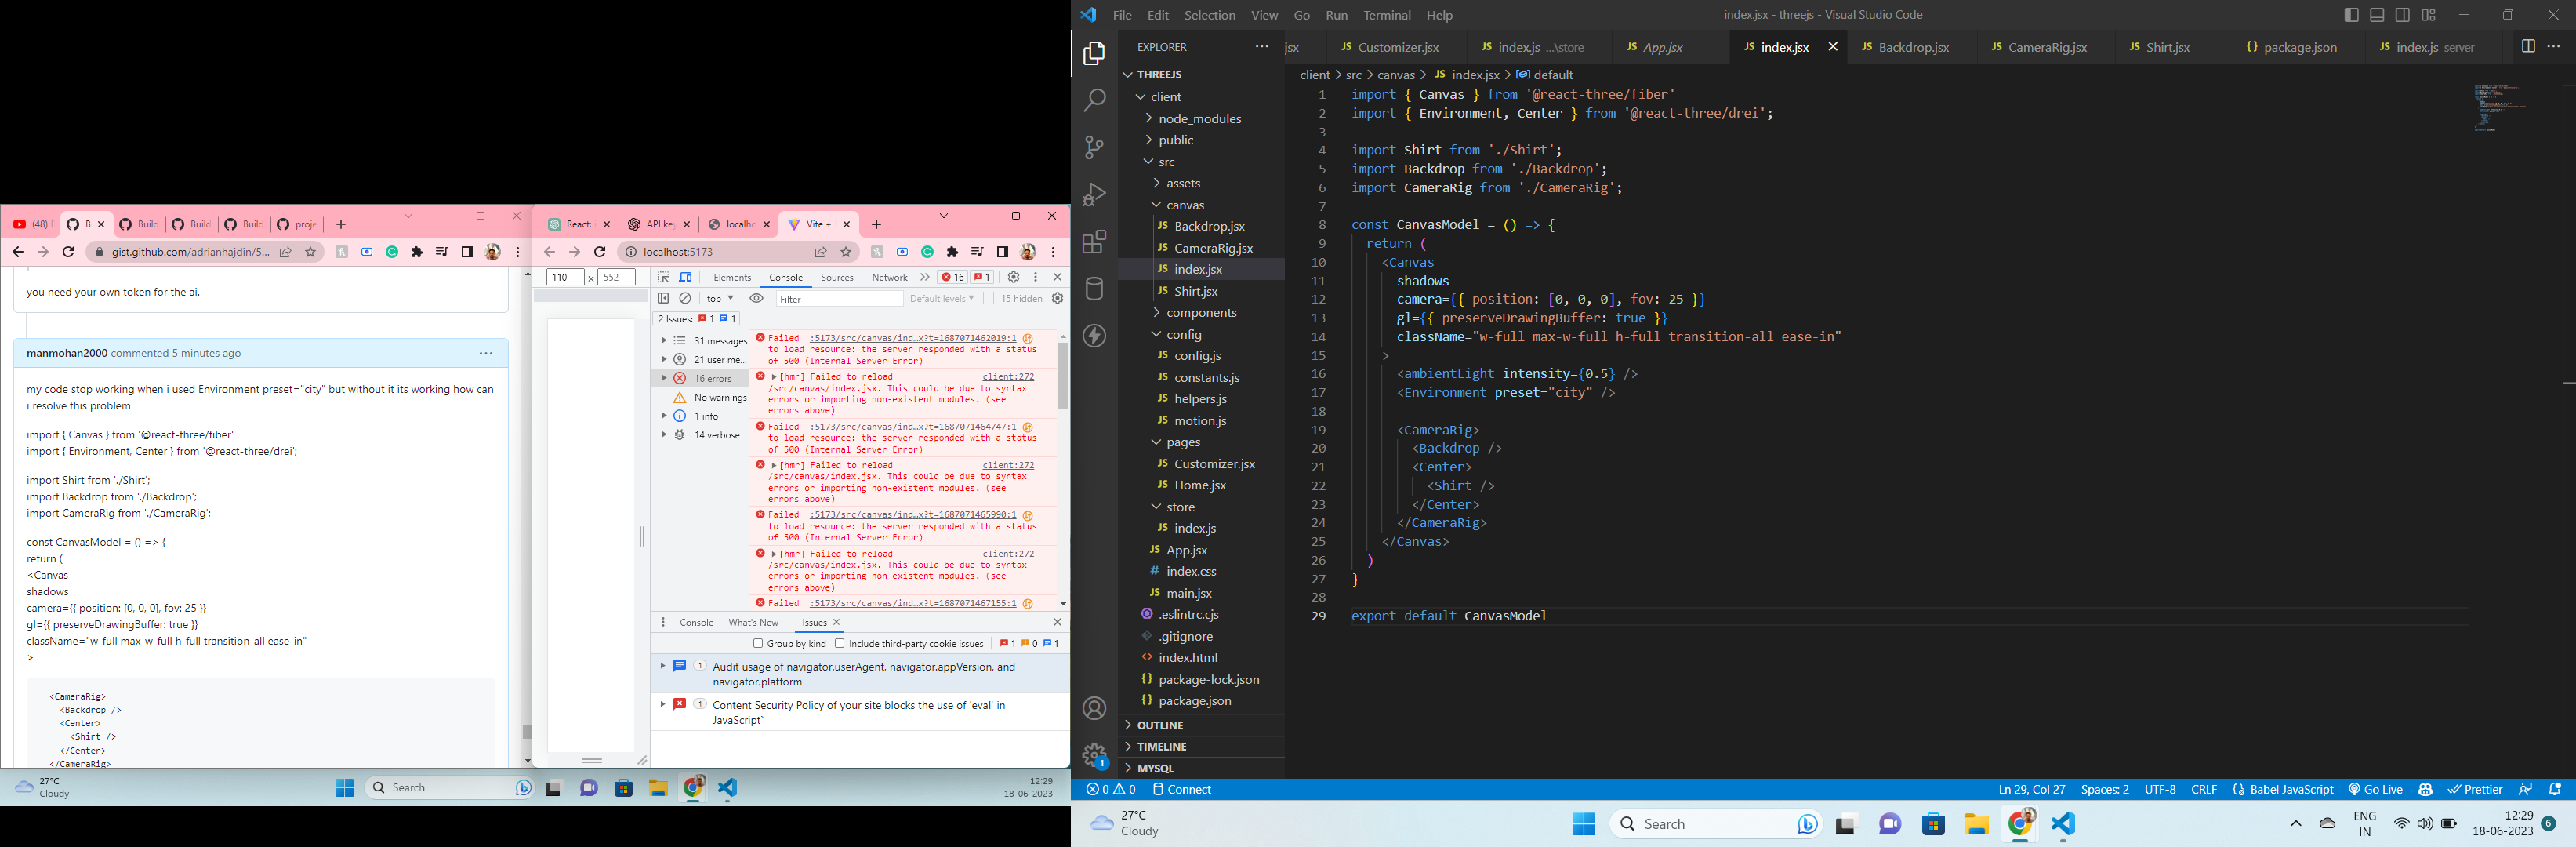
Task: Select the Run and Debug icon
Action: click(1094, 194)
